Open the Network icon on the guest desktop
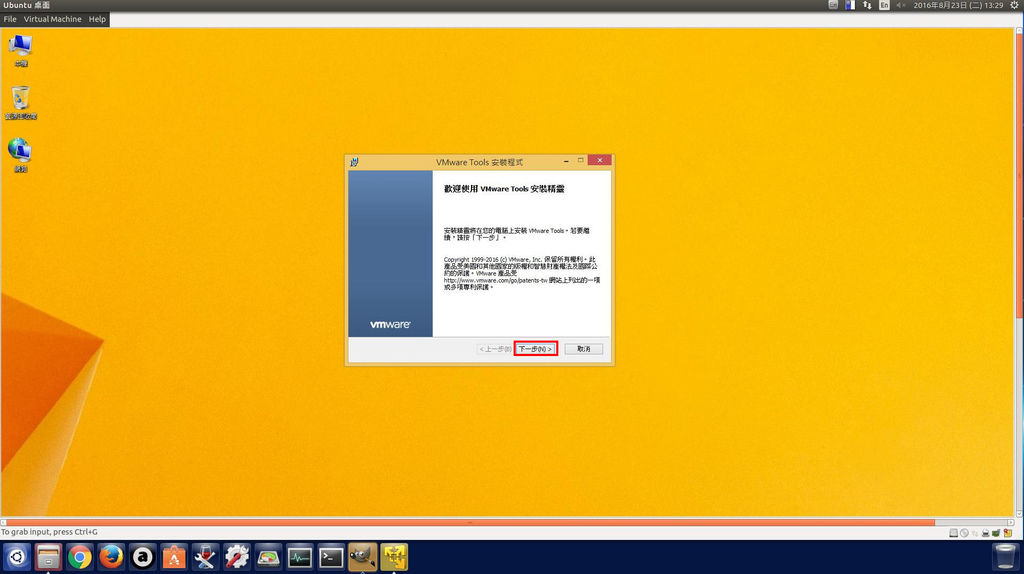This screenshot has width=1024, height=574. point(20,155)
